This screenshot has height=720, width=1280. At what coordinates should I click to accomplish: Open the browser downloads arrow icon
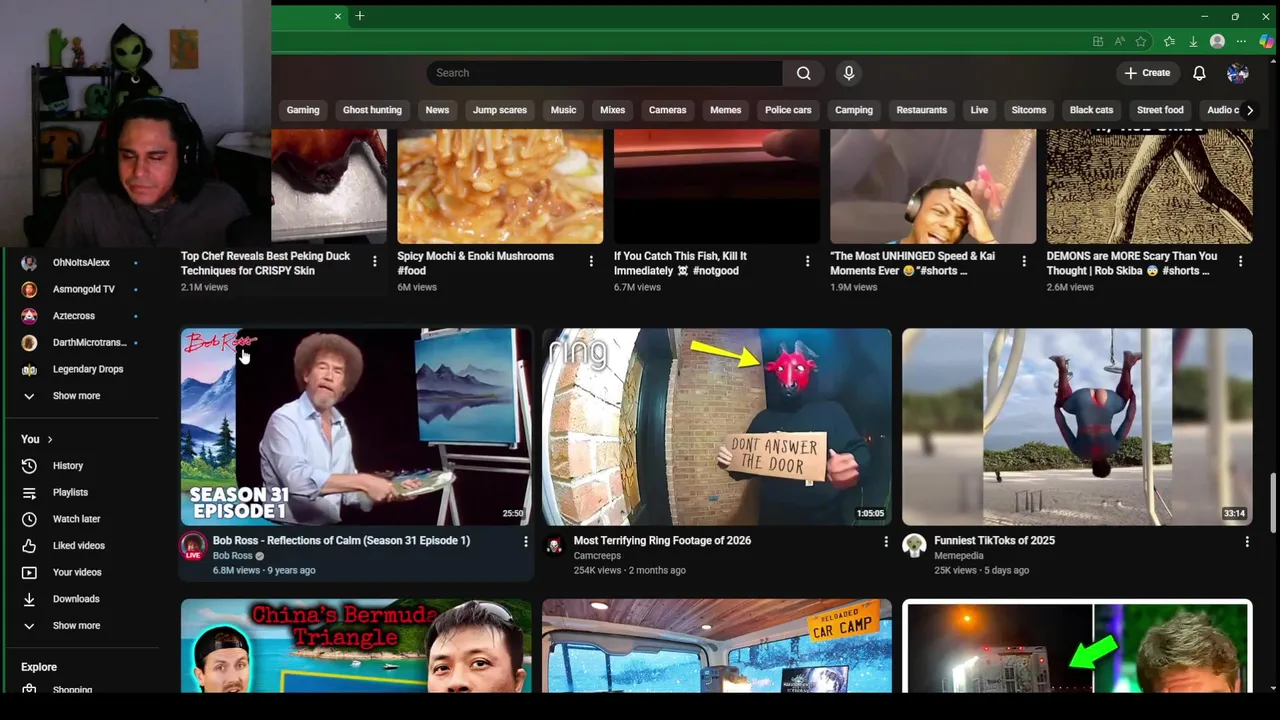[1193, 41]
